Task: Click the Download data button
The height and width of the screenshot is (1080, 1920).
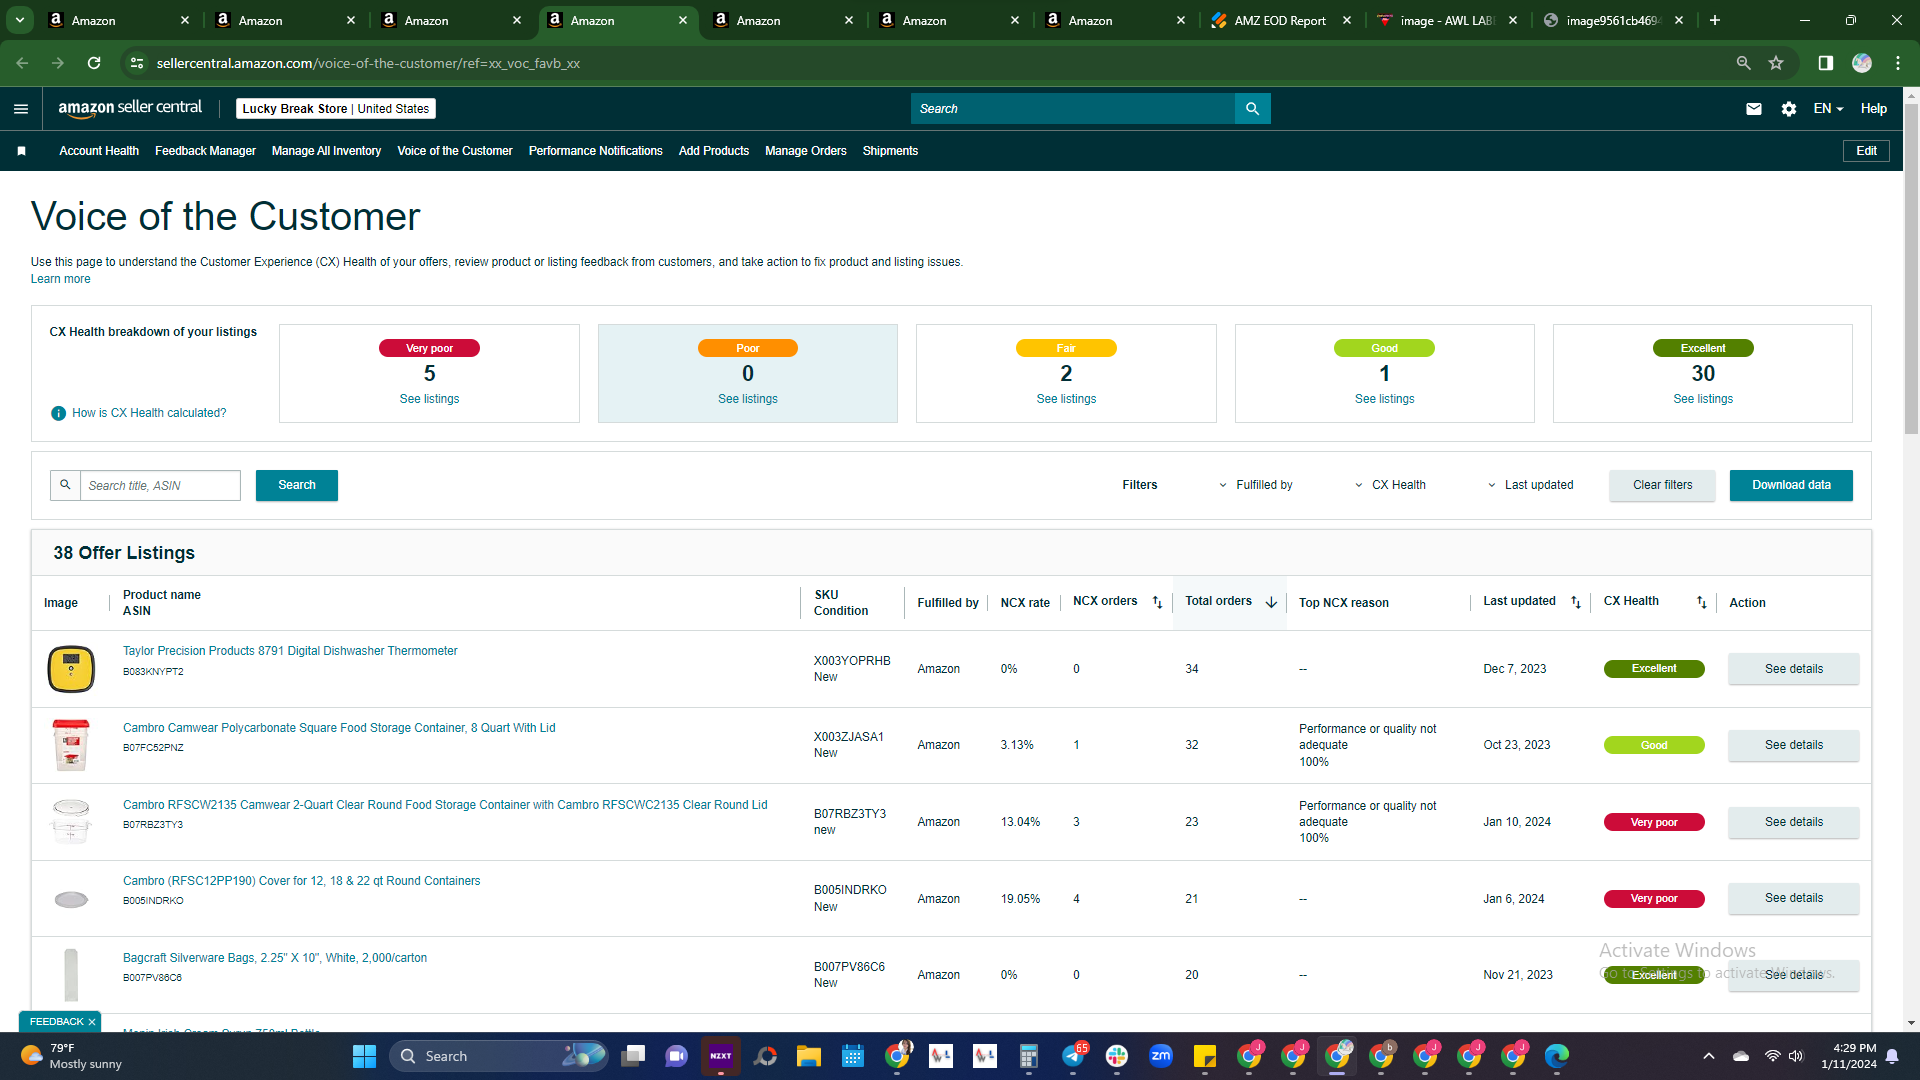Action: (x=1791, y=485)
